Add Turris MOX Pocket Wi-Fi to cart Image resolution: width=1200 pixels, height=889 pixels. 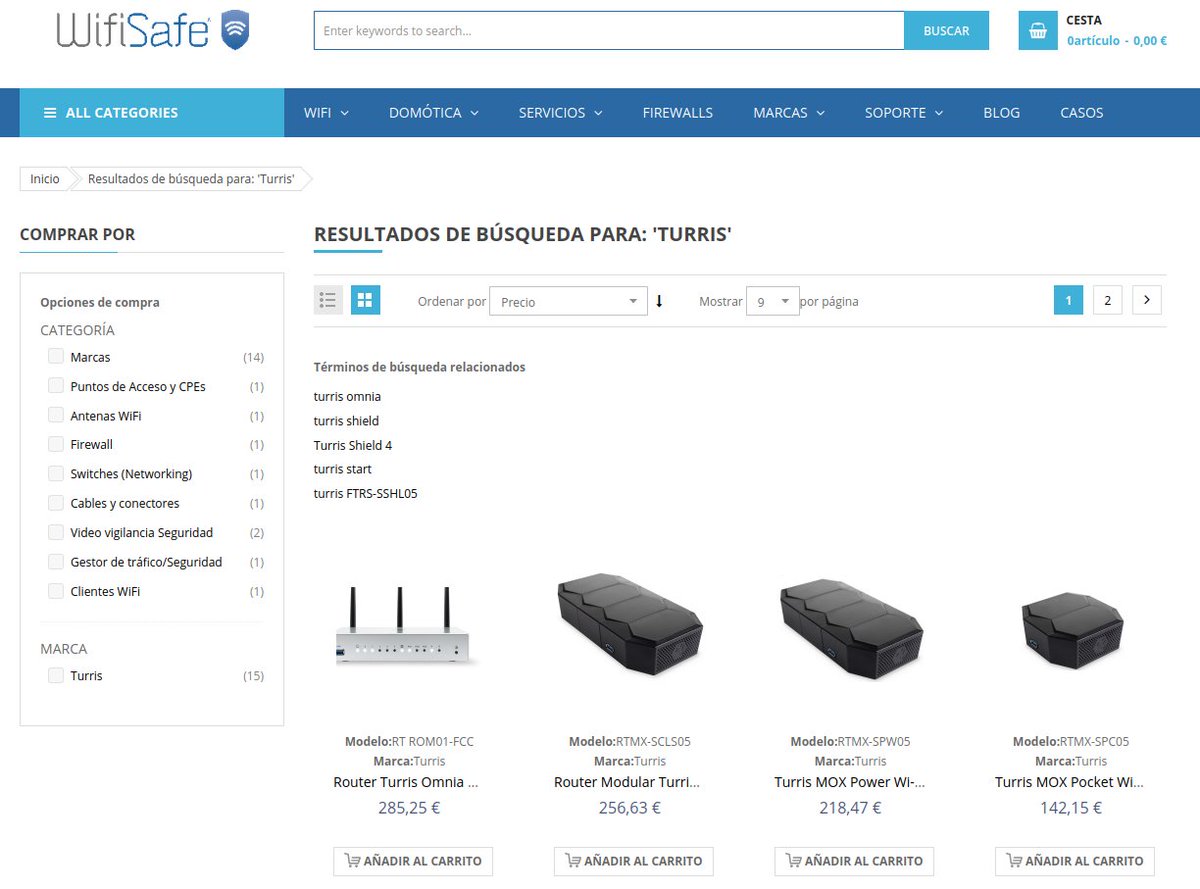[x=1075, y=861]
